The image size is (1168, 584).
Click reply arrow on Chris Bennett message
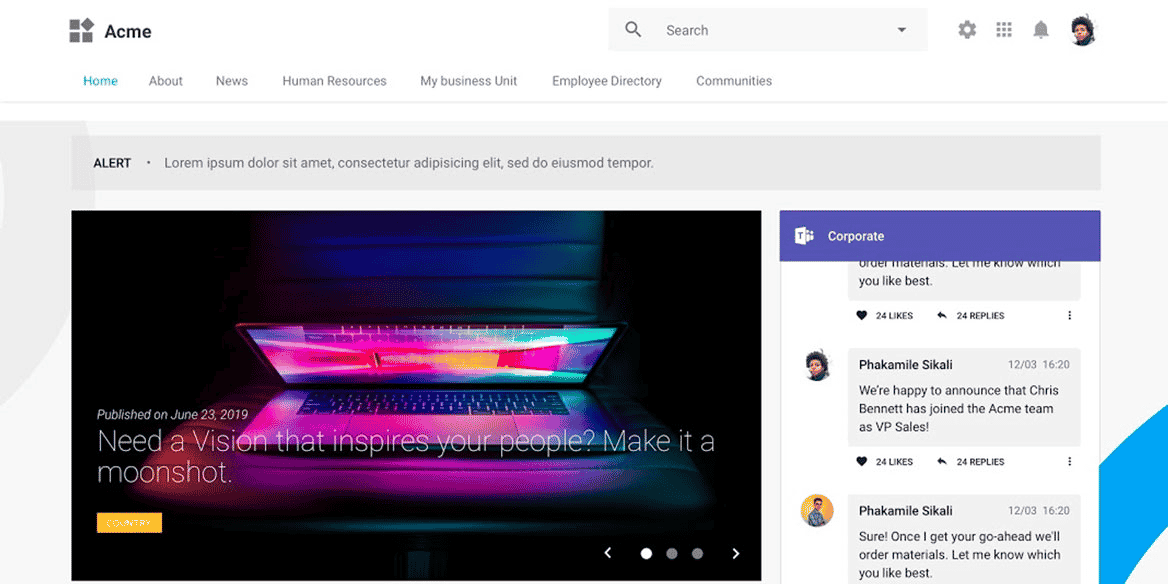(942, 462)
